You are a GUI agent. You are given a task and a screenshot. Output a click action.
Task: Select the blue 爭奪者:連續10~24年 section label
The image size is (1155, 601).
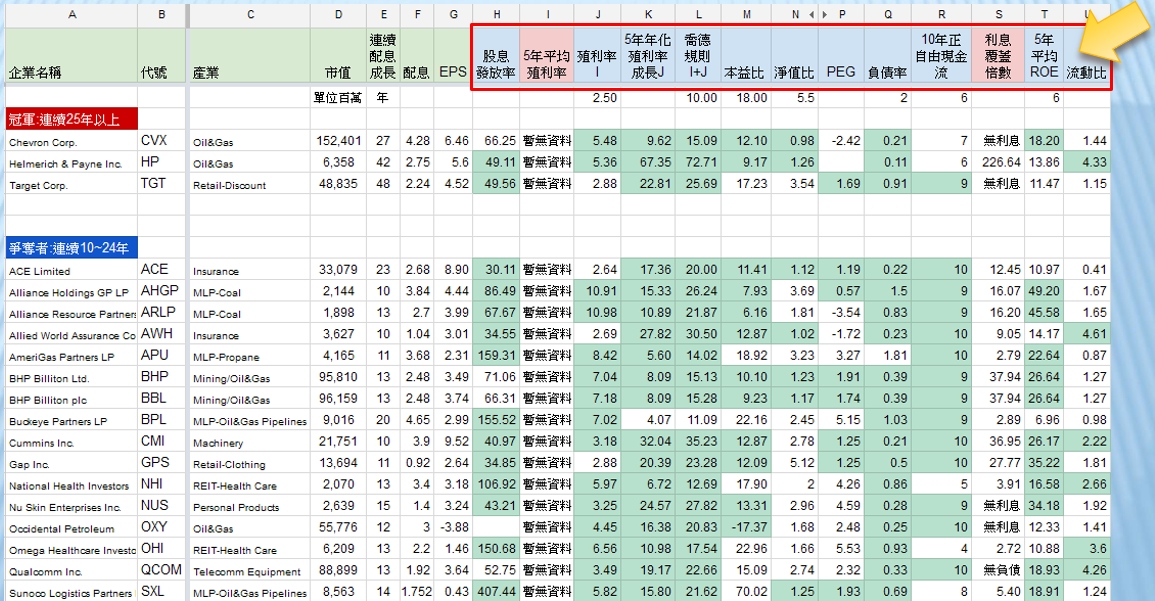pyautogui.click(x=72, y=247)
